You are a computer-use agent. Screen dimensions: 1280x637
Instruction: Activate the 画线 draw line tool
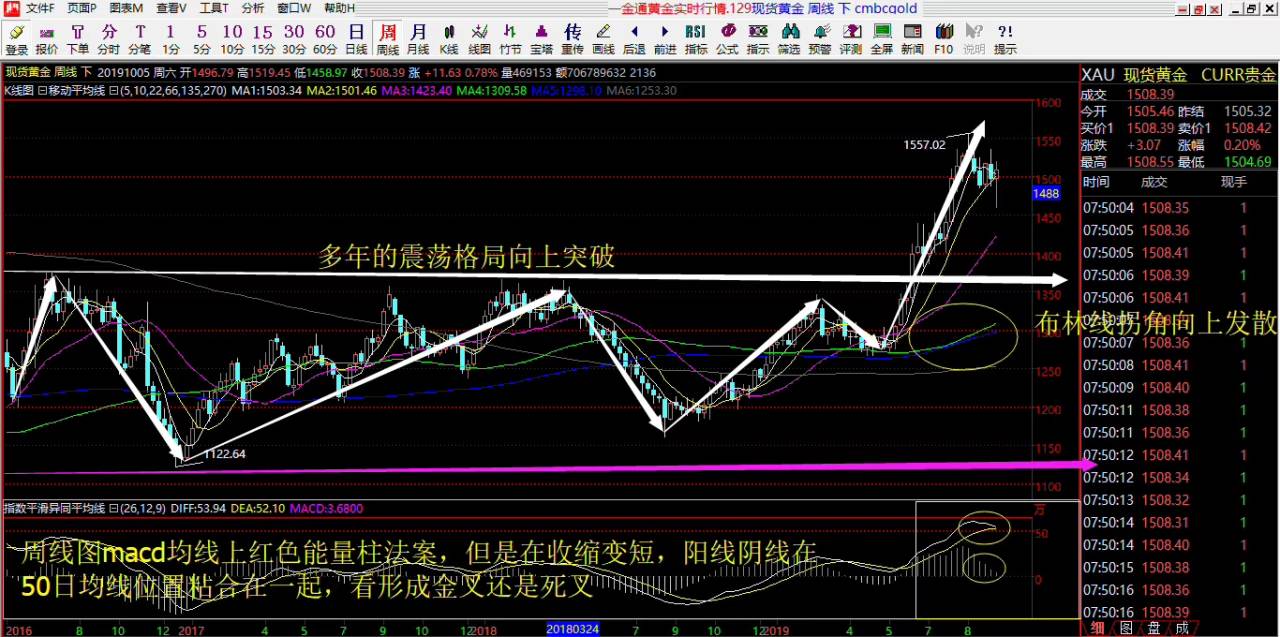pyautogui.click(x=603, y=39)
